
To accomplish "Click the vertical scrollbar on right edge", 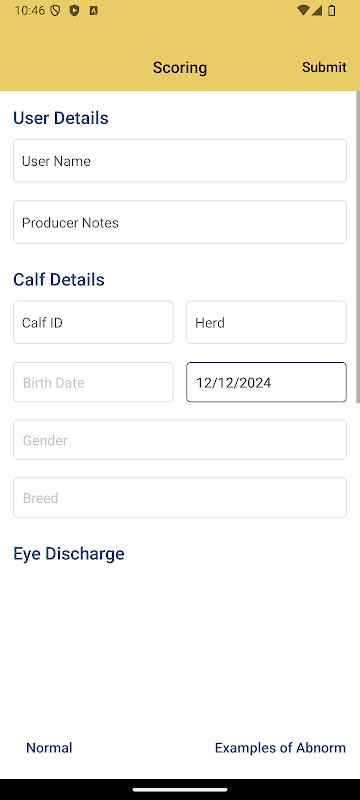I will (x=358, y=247).
